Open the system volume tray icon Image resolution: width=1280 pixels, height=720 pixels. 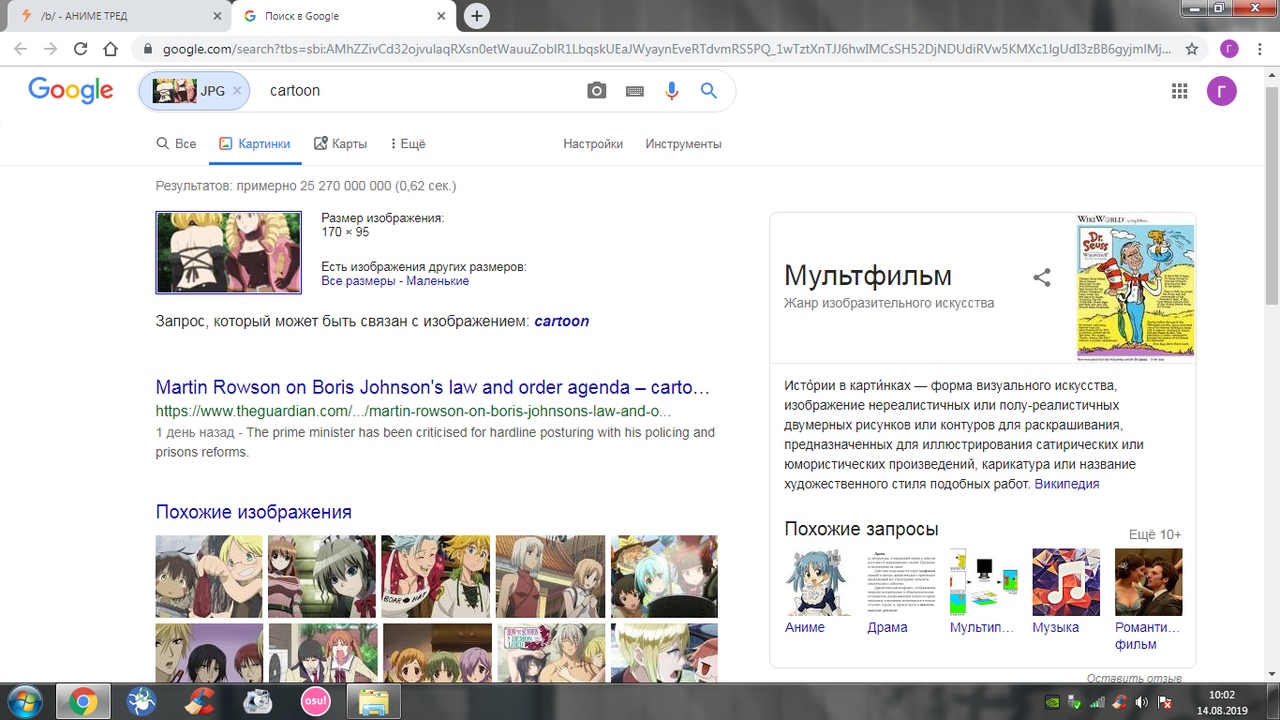pyautogui.click(x=1142, y=702)
